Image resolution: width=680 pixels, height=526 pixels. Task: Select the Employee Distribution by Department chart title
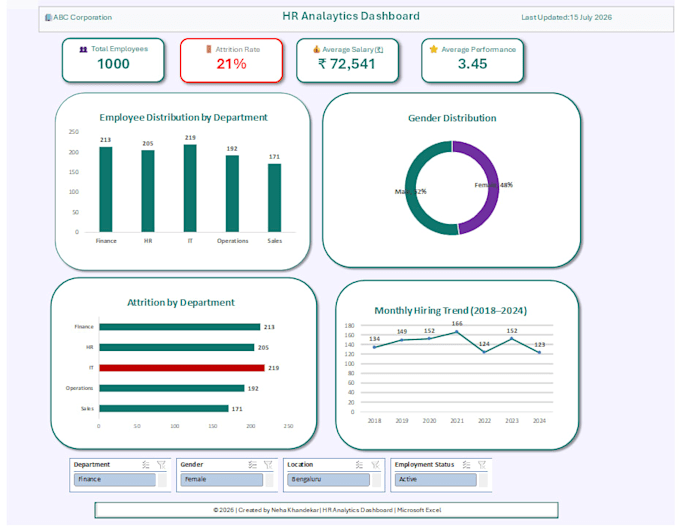(183, 118)
